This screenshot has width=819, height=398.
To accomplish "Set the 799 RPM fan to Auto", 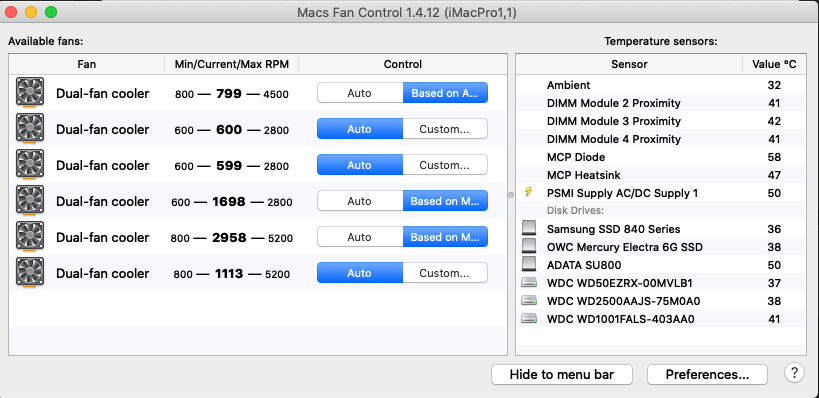I will (360, 93).
